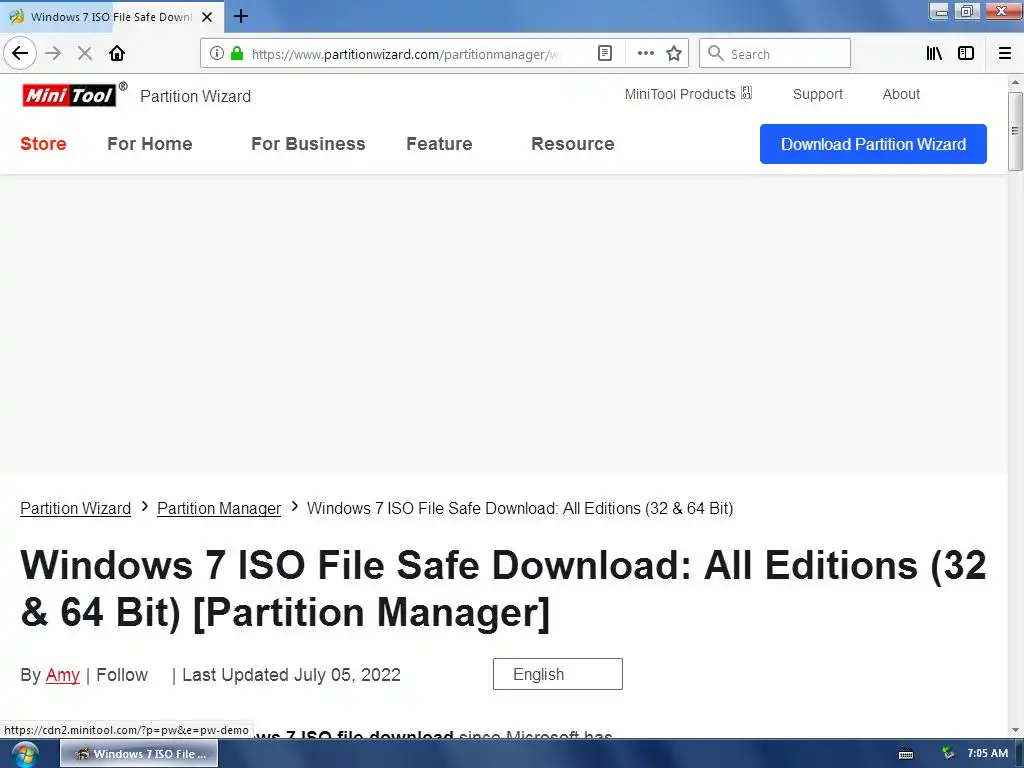Click the keyboard icon in system tray
Image resolution: width=1024 pixels, height=768 pixels.
coord(906,754)
